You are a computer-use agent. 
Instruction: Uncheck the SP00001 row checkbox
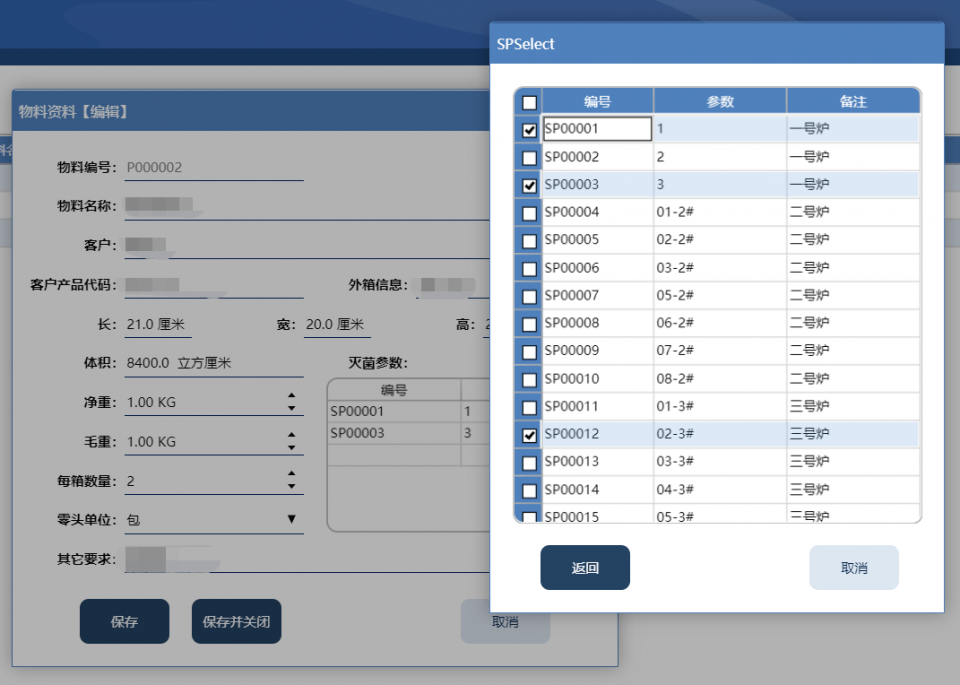(530, 130)
